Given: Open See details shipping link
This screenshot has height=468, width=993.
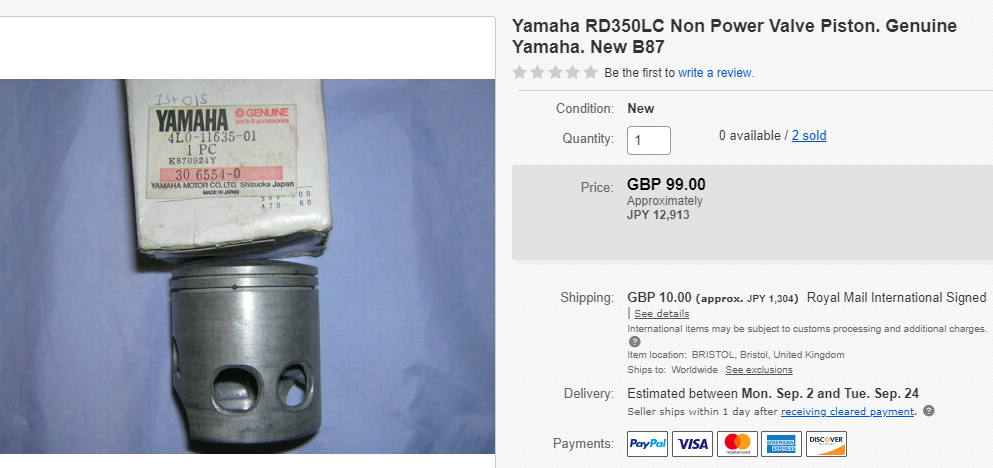Looking at the screenshot, I should (x=662, y=313).
